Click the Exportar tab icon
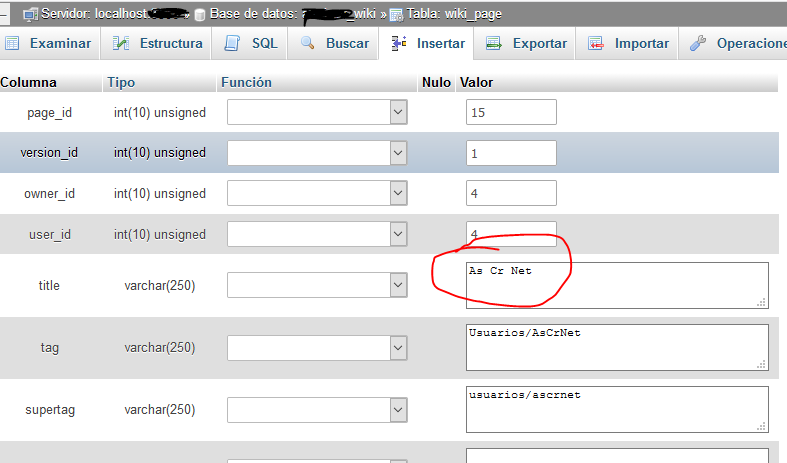The image size is (787, 463). click(x=494, y=44)
